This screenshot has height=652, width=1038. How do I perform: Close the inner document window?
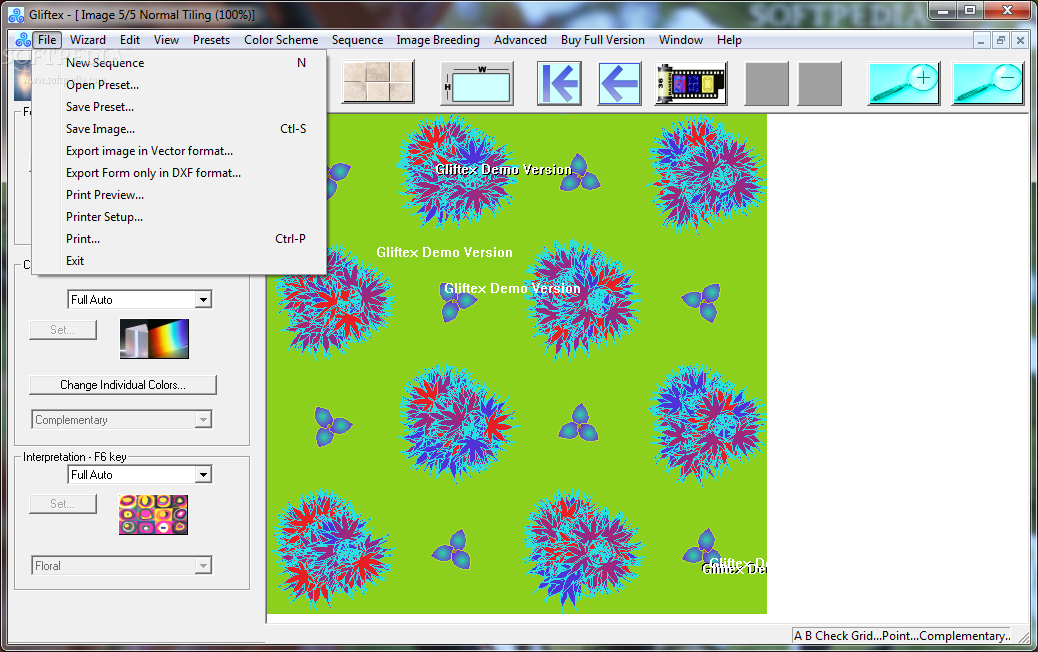click(x=1020, y=40)
